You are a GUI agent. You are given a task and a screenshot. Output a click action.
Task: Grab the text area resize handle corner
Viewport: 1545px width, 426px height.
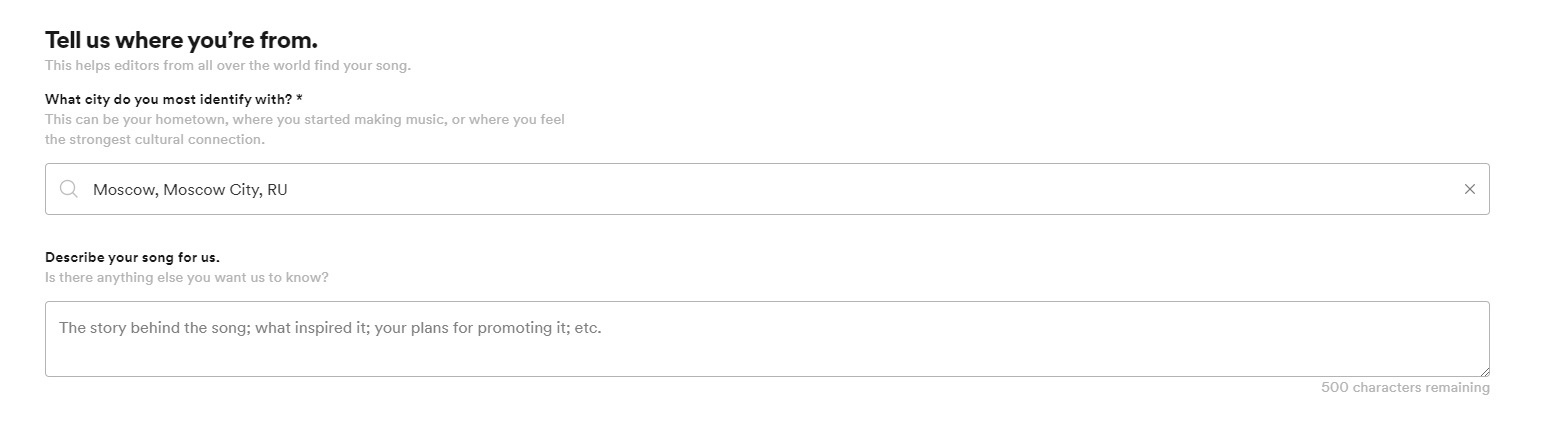pos(1484,371)
